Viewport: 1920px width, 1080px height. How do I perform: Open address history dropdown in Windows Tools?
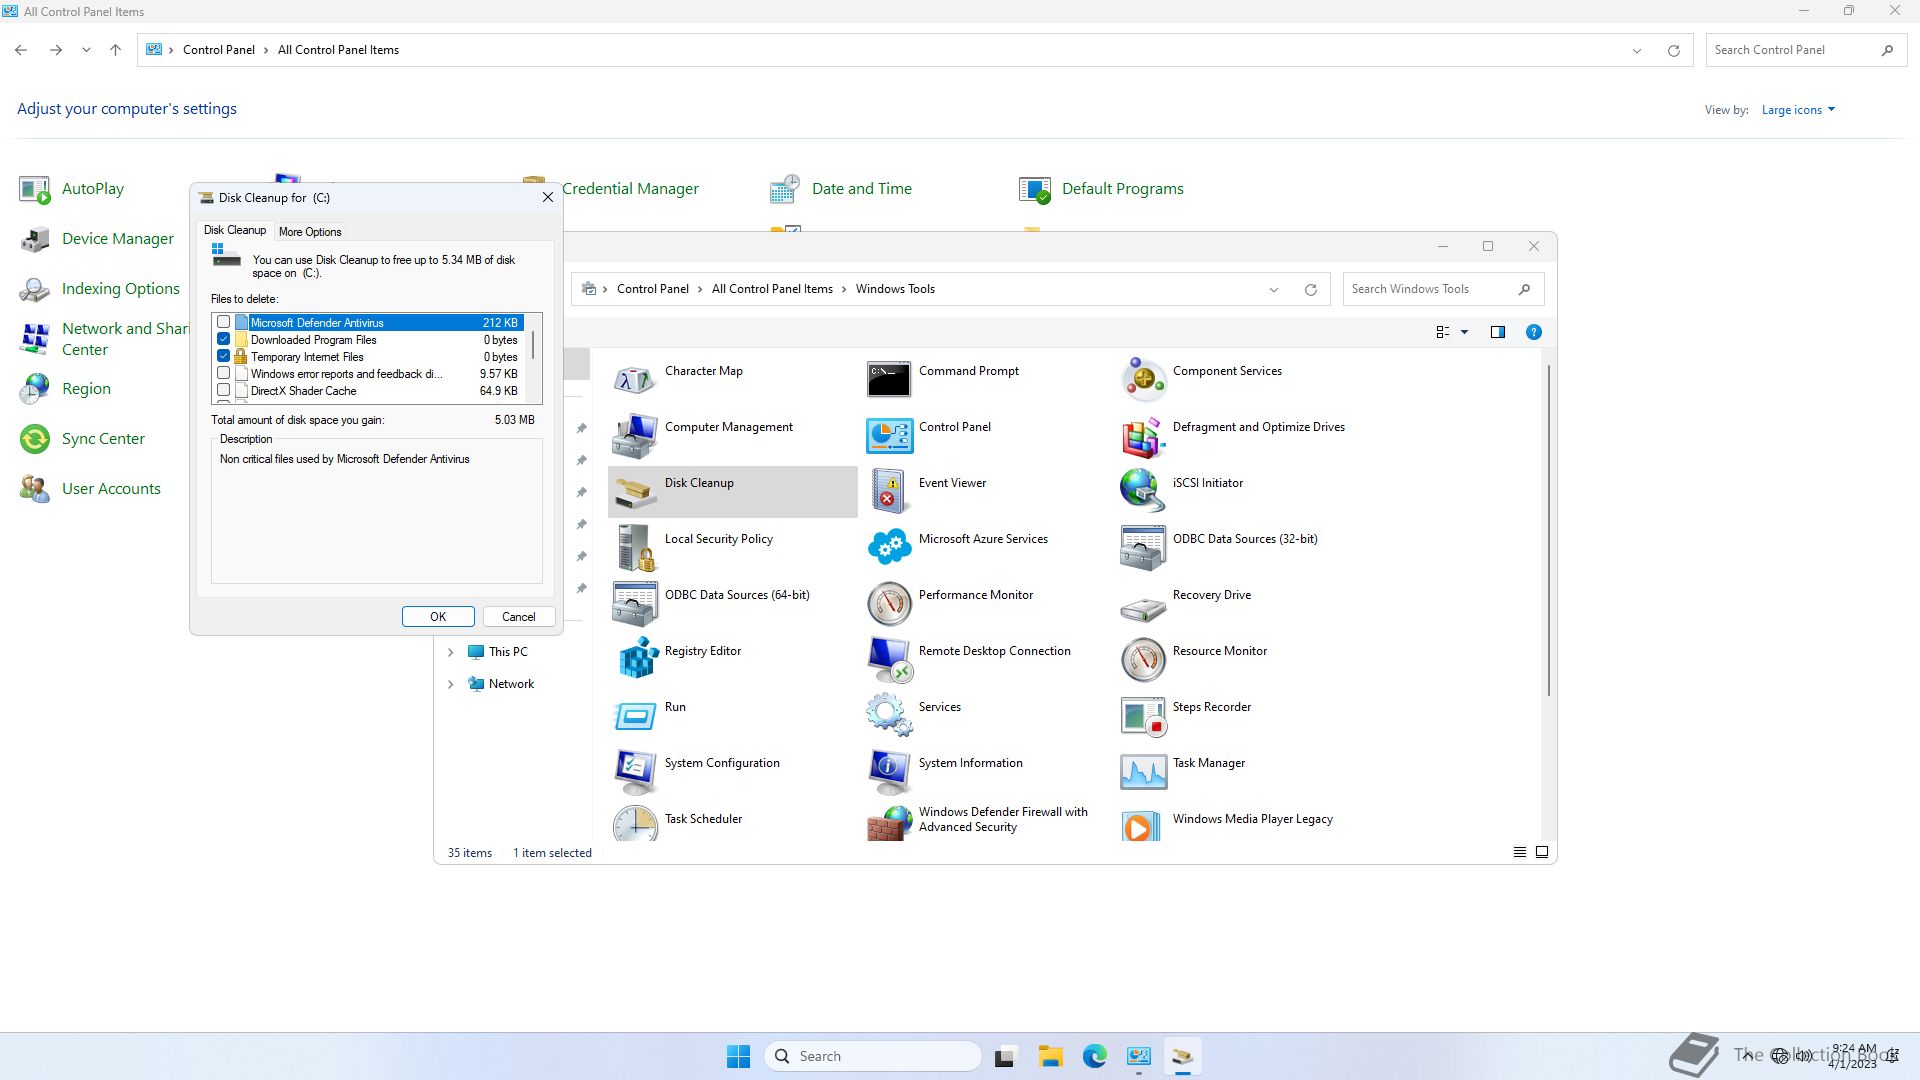pyautogui.click(x=1273, y=290)
